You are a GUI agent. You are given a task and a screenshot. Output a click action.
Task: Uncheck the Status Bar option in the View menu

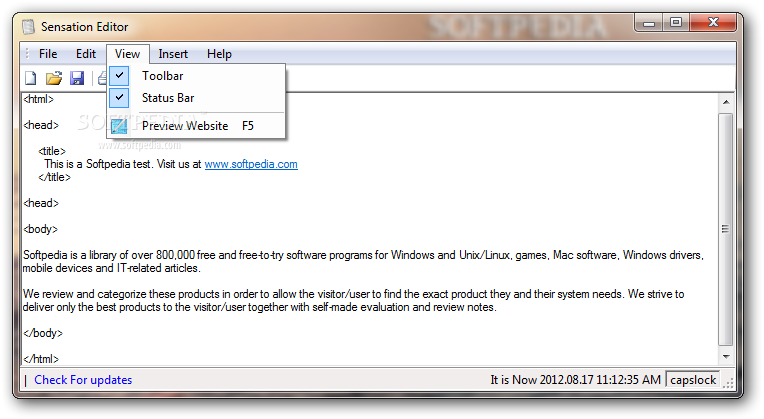pos(196,98)
